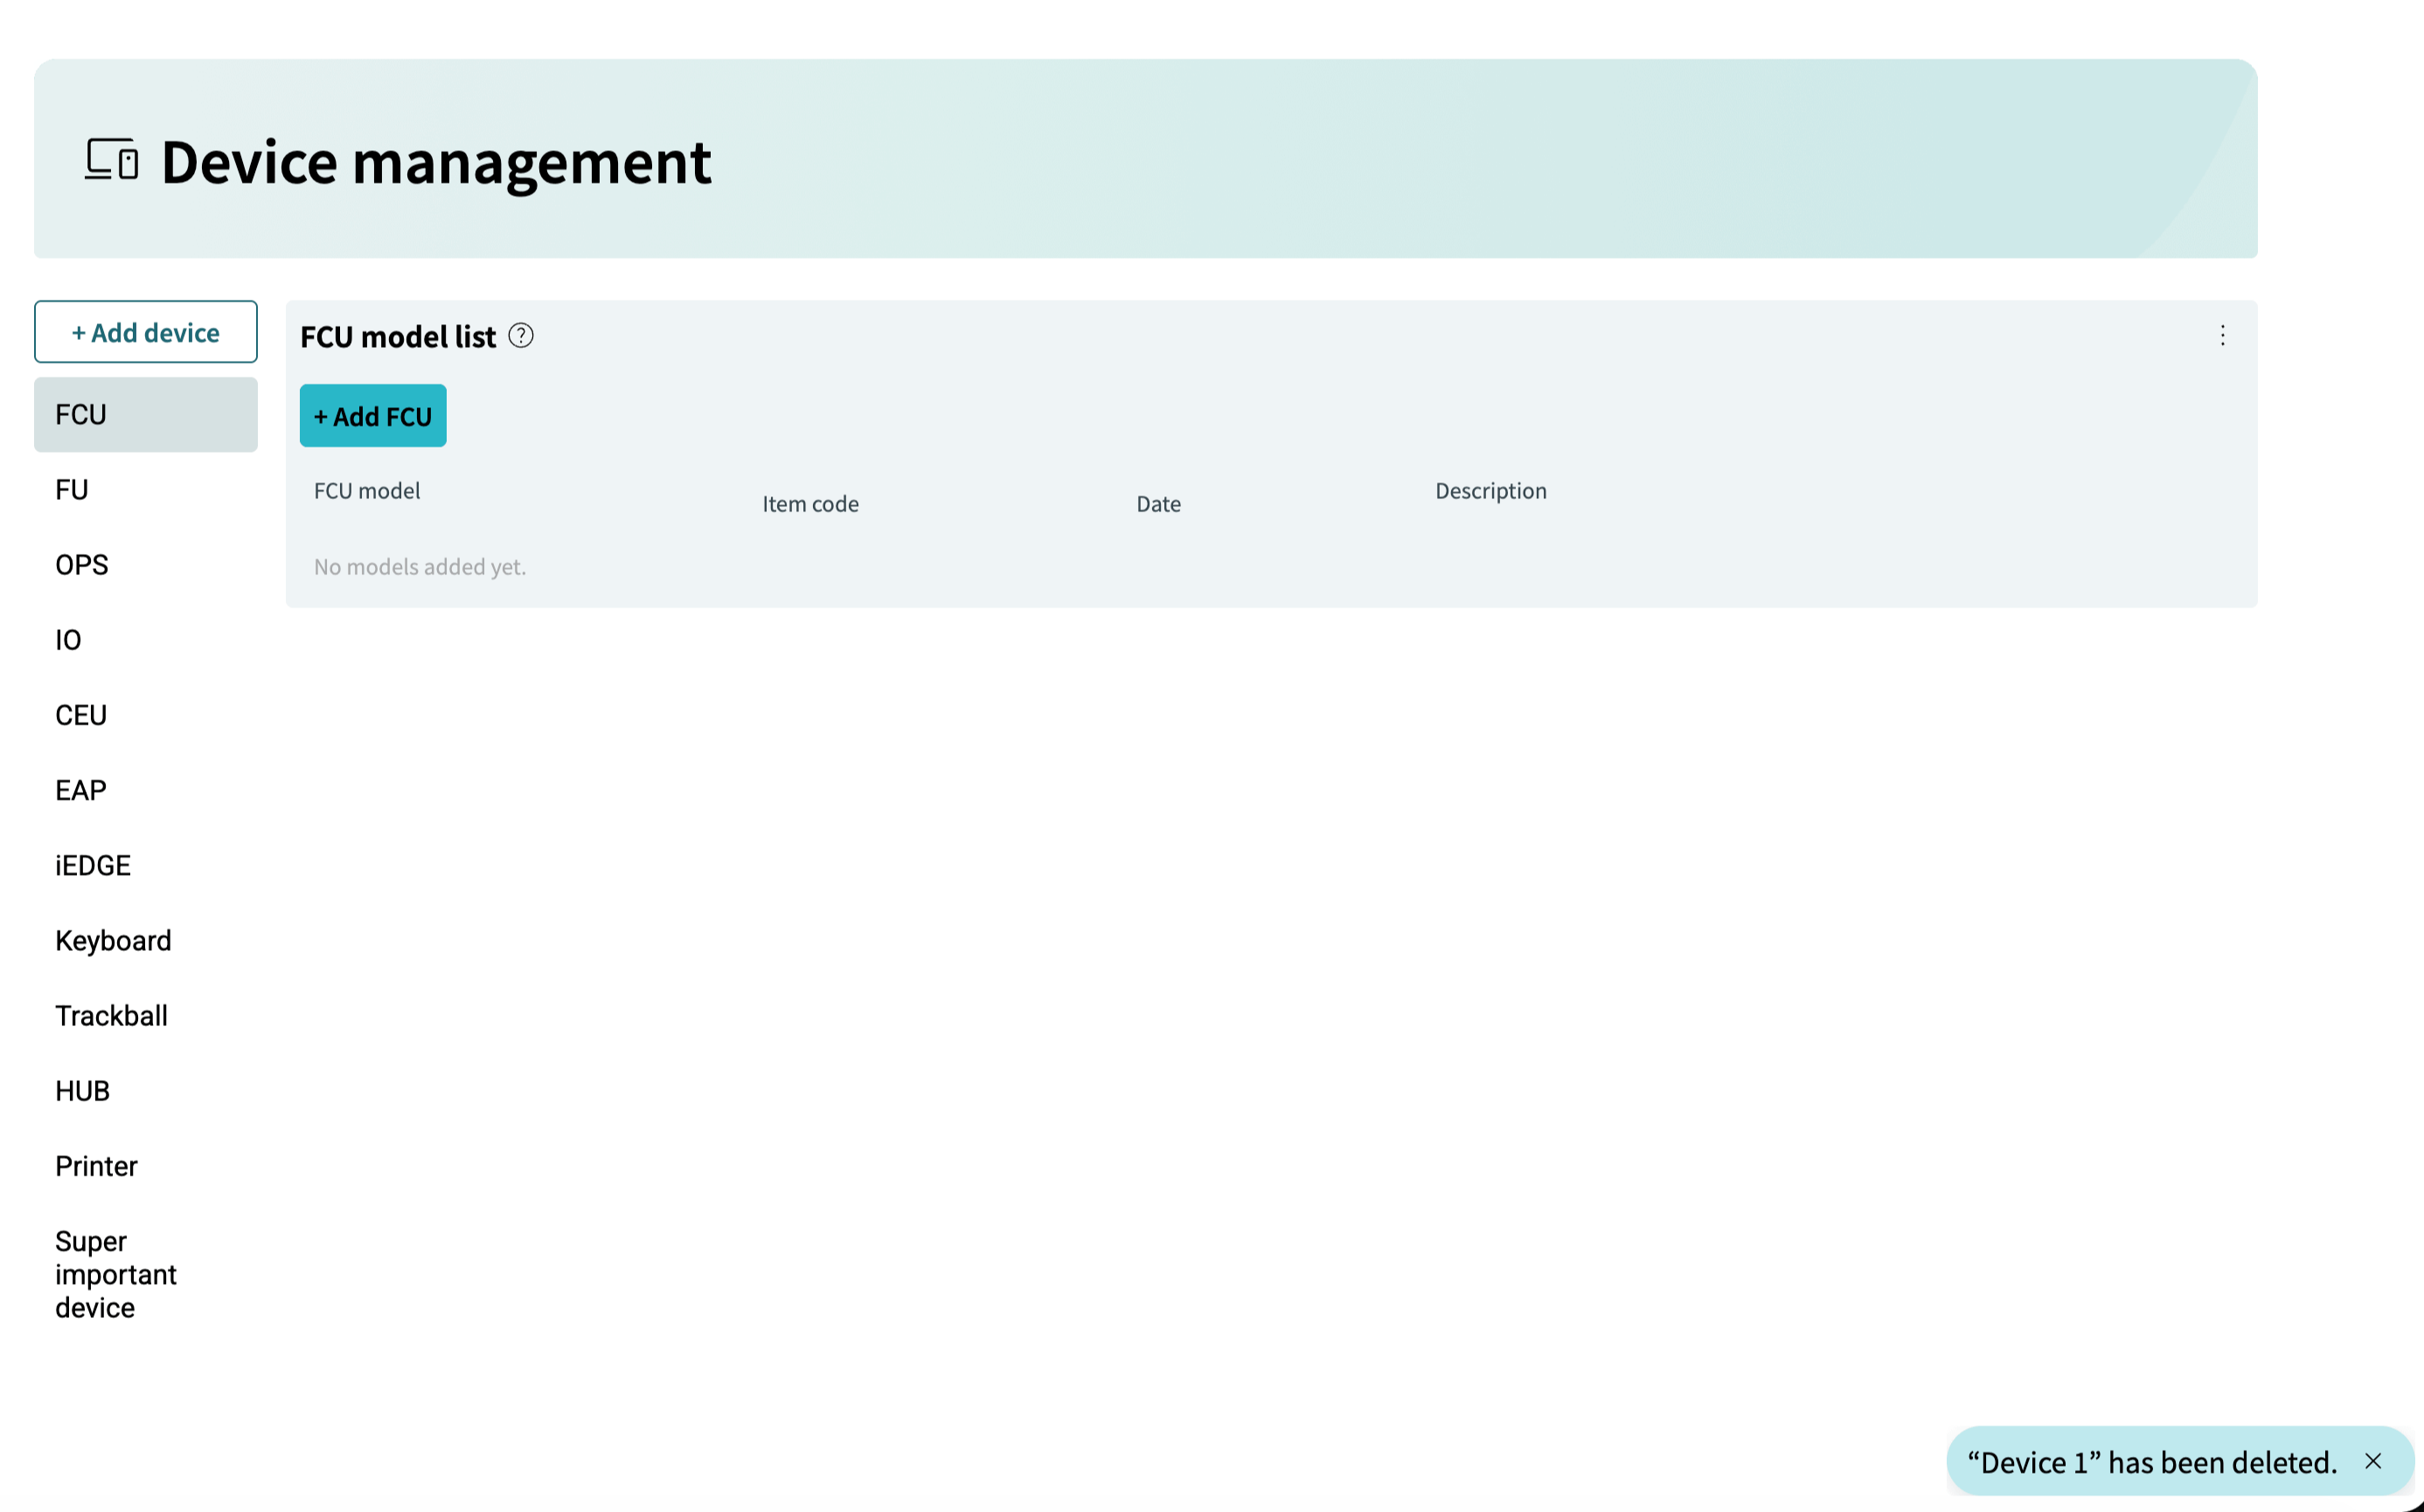Switch to the CEU category
This screenshot has width=2424, height=1512.
click(146, 715)
